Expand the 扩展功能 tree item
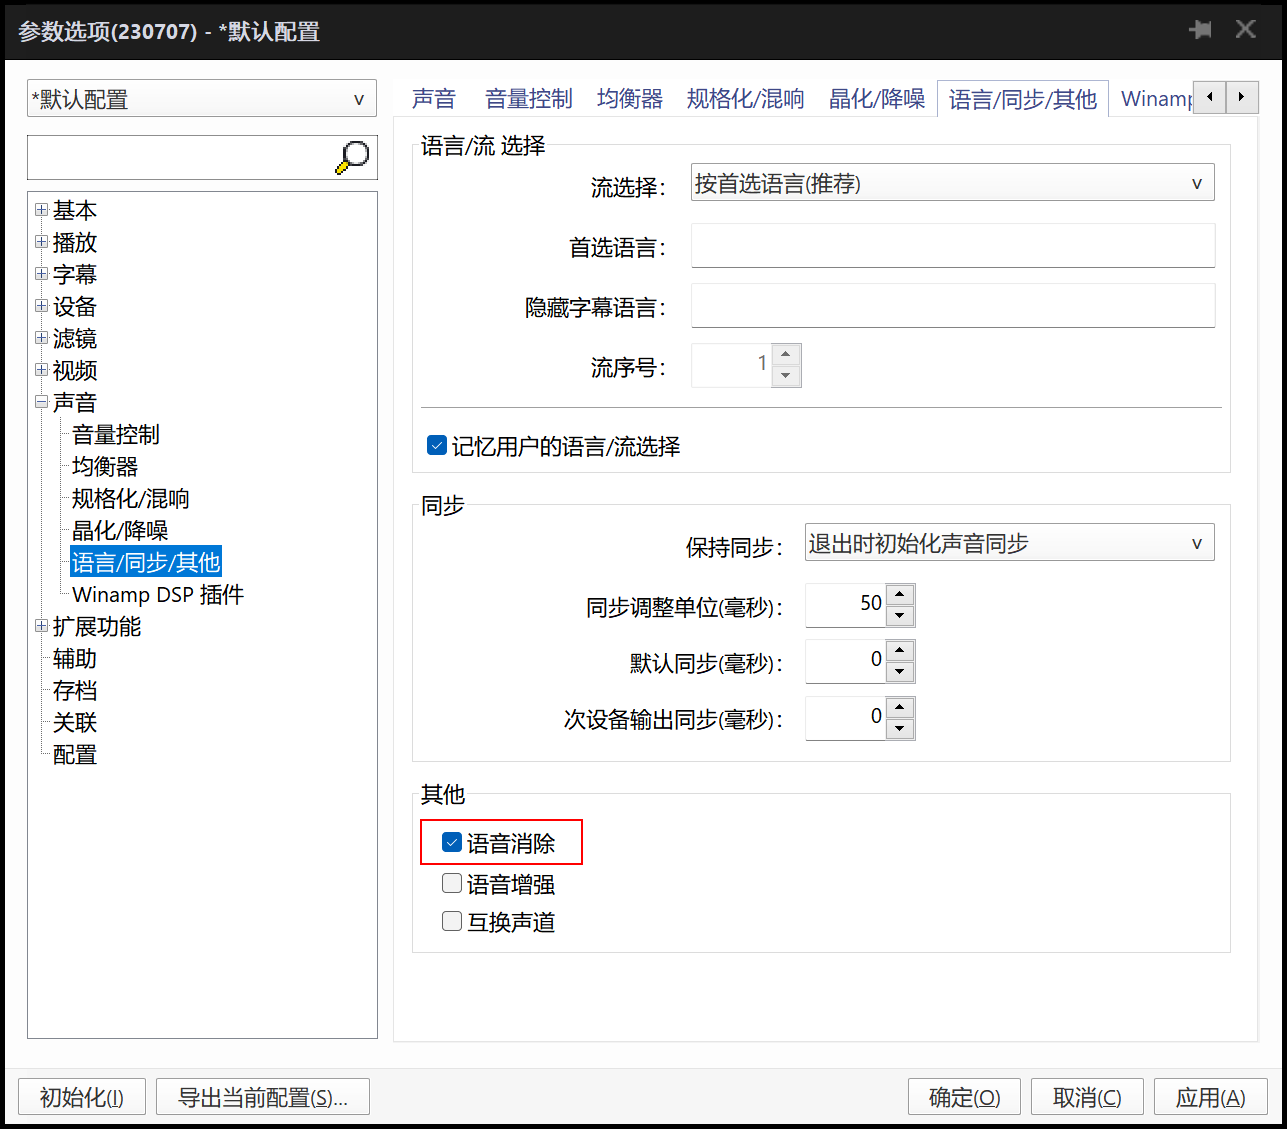This screenshot has height=1129, width=1287. pos(41,626)
